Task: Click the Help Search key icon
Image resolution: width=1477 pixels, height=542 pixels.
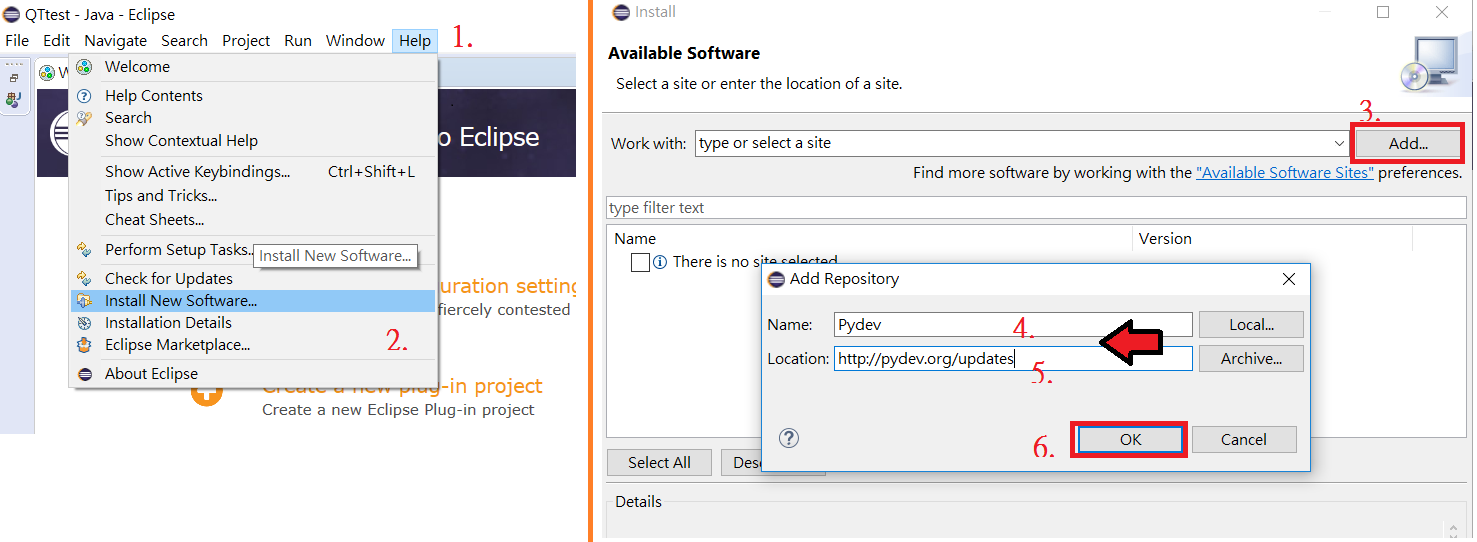Action: 85,118
